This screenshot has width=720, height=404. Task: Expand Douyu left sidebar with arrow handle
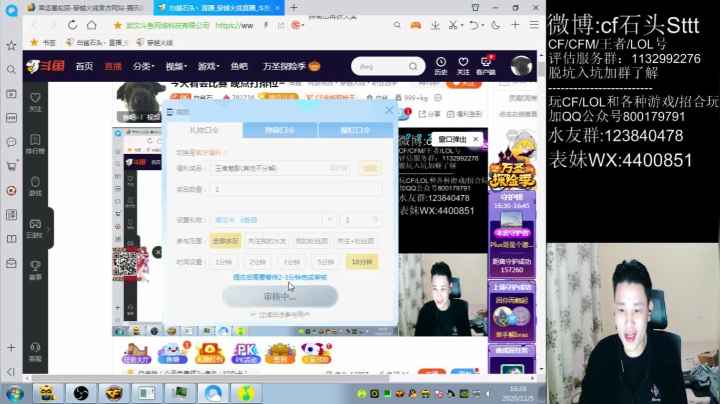[x=49, y=229]
